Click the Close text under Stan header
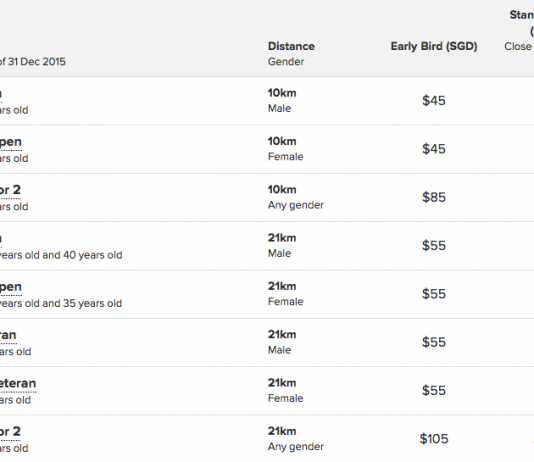 pos(518,46)
